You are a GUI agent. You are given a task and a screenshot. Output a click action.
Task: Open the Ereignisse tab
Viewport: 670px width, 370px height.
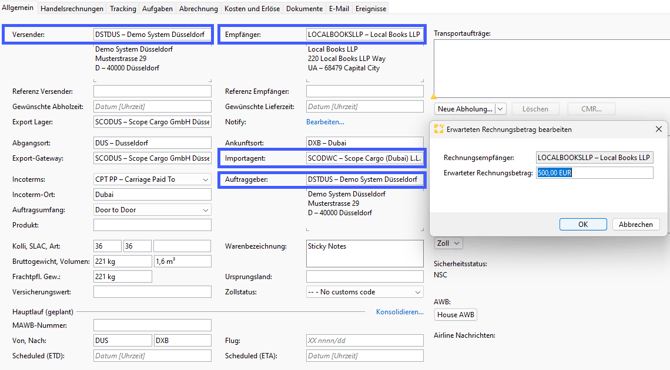[371, 9]
